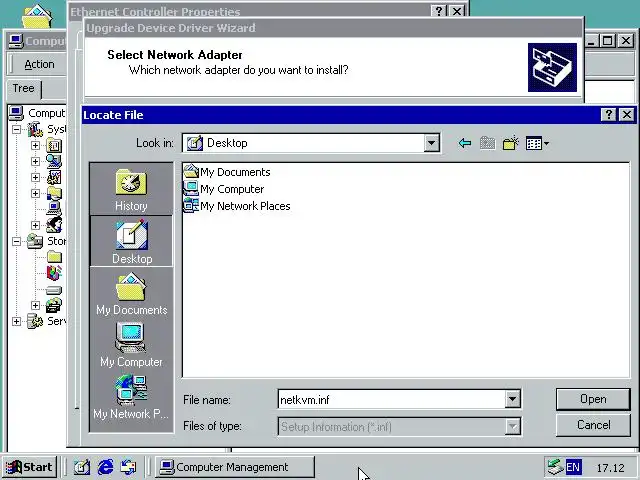The image size is (640, 480).
Task: Click the Locate File help question button
Action: tap(608, 115)
